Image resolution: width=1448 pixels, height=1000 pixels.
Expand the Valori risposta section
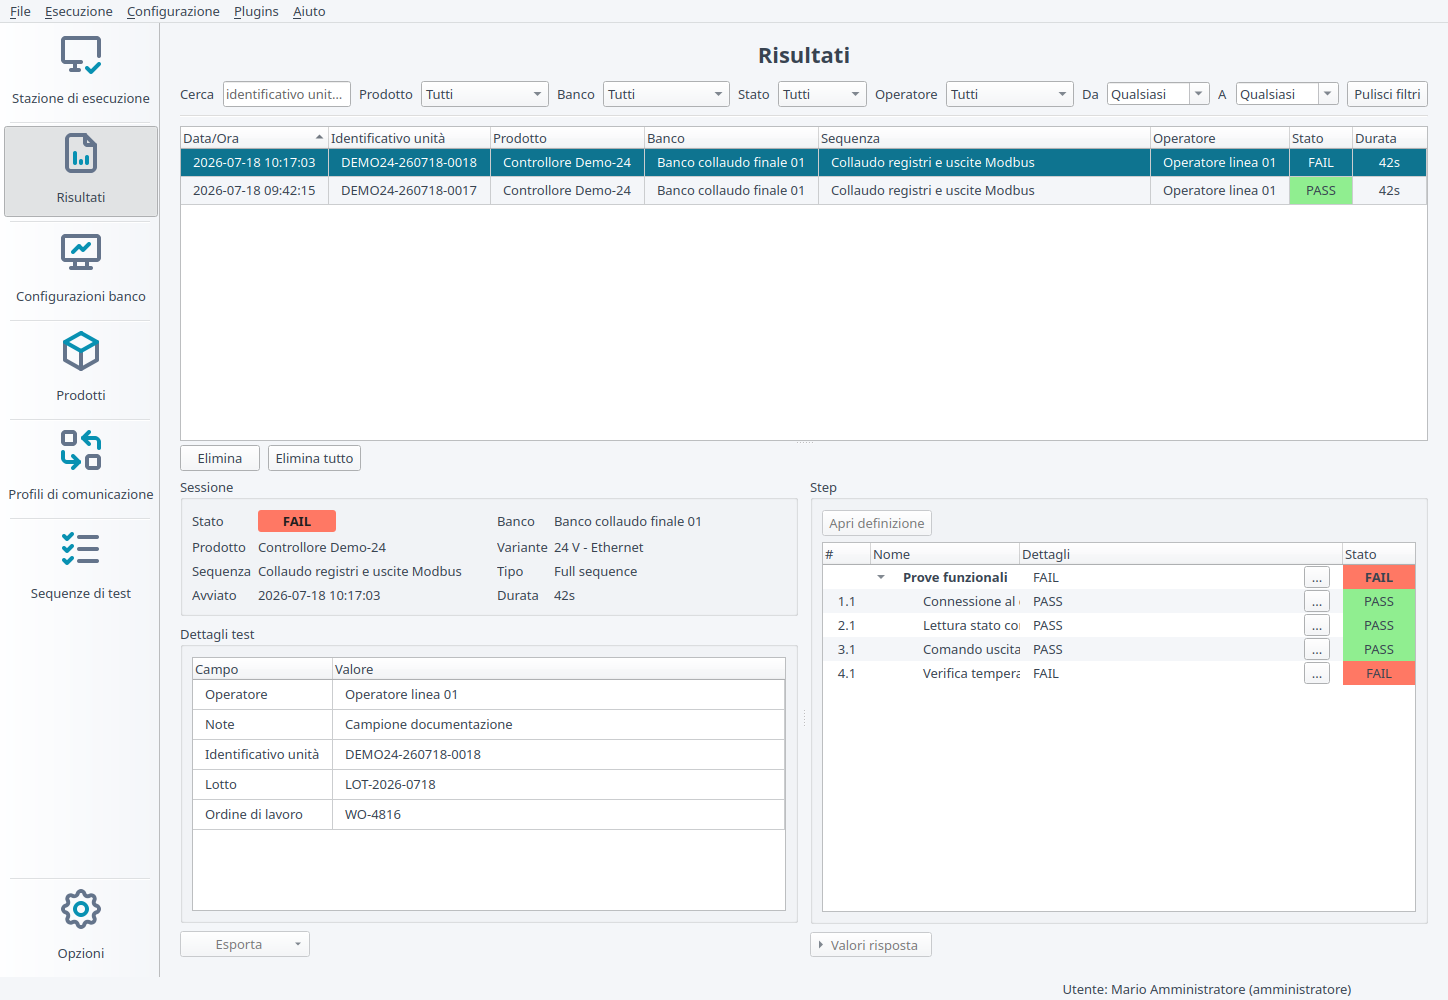point(871,945)
